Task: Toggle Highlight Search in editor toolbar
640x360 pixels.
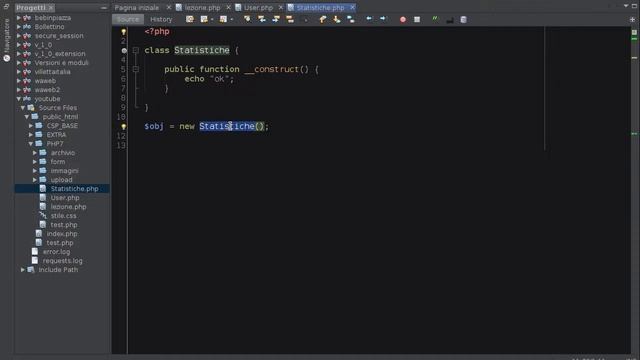Action: click(x=290, y=19)
